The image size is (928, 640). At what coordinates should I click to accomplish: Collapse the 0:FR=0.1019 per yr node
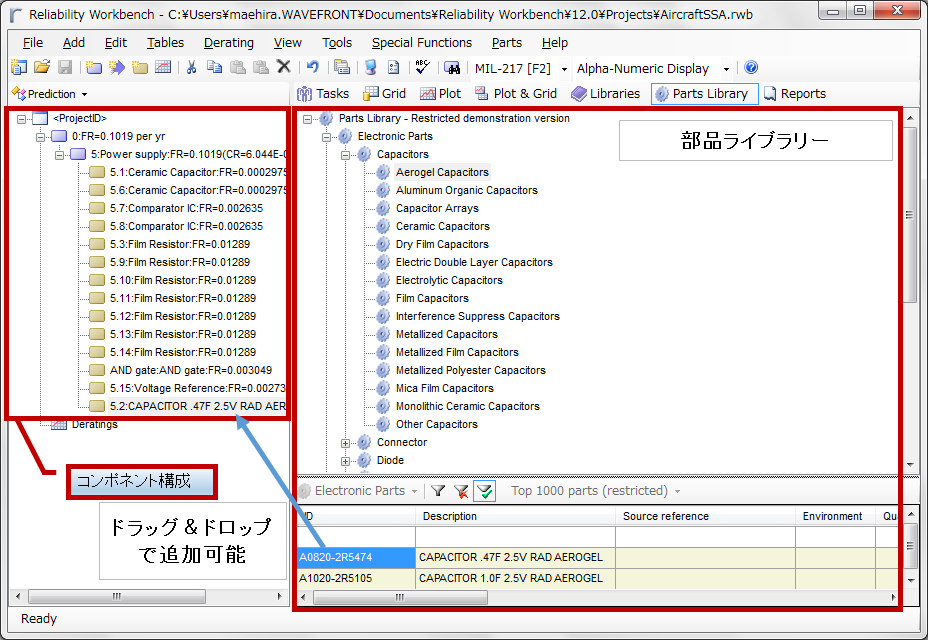point(40,137)
